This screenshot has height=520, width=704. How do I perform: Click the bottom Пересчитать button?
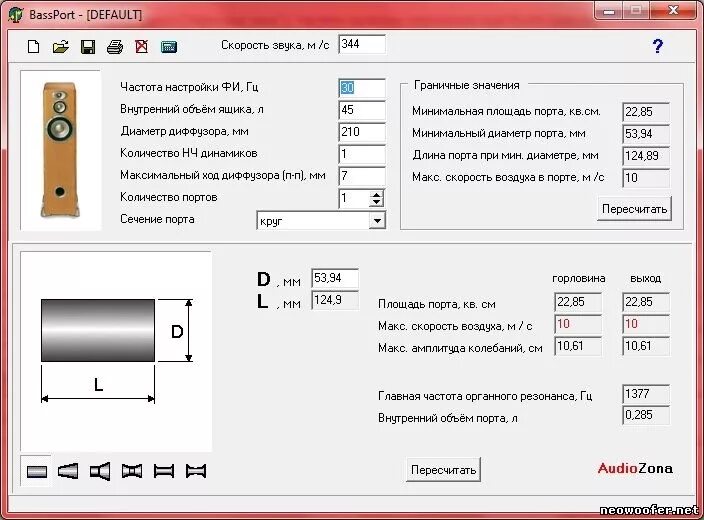coord(443,470)
